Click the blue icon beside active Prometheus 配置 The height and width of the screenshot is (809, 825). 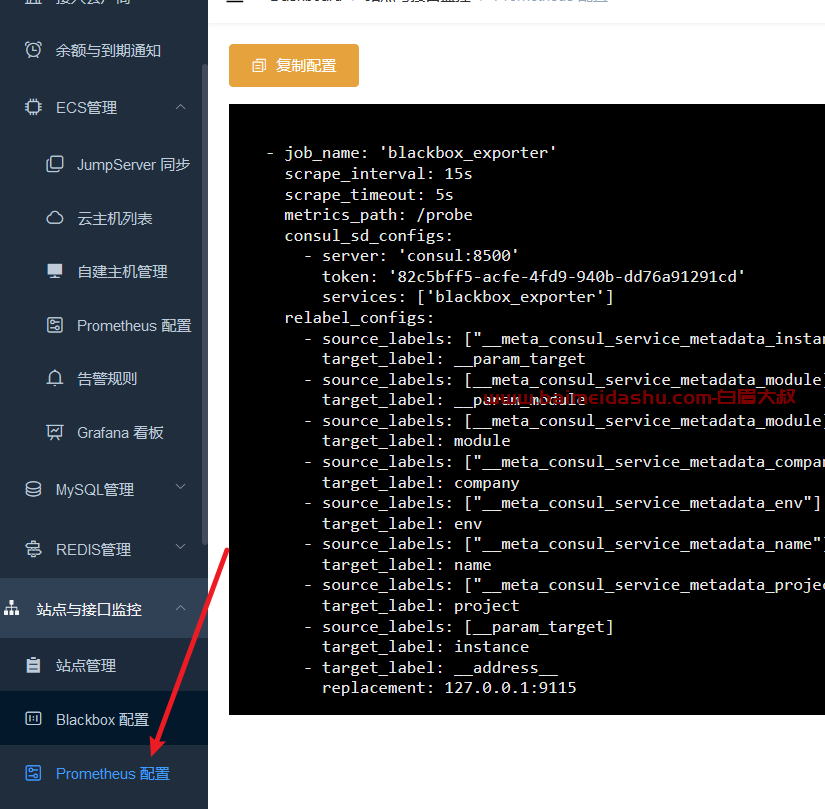[33, 773]
